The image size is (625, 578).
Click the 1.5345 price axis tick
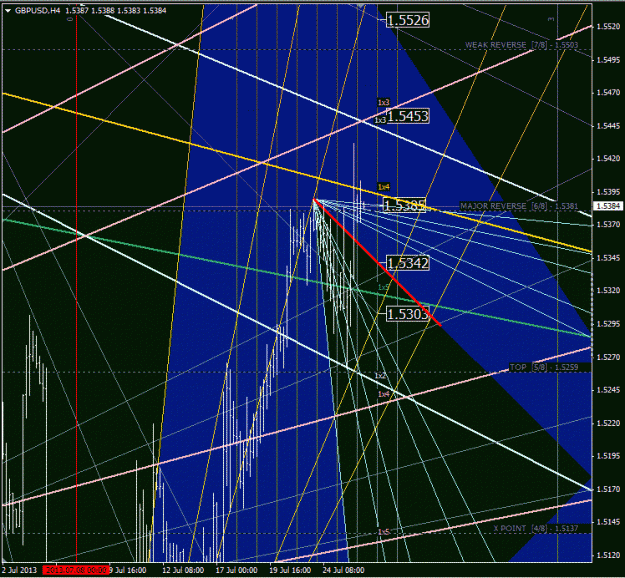[x=608, y=258]
